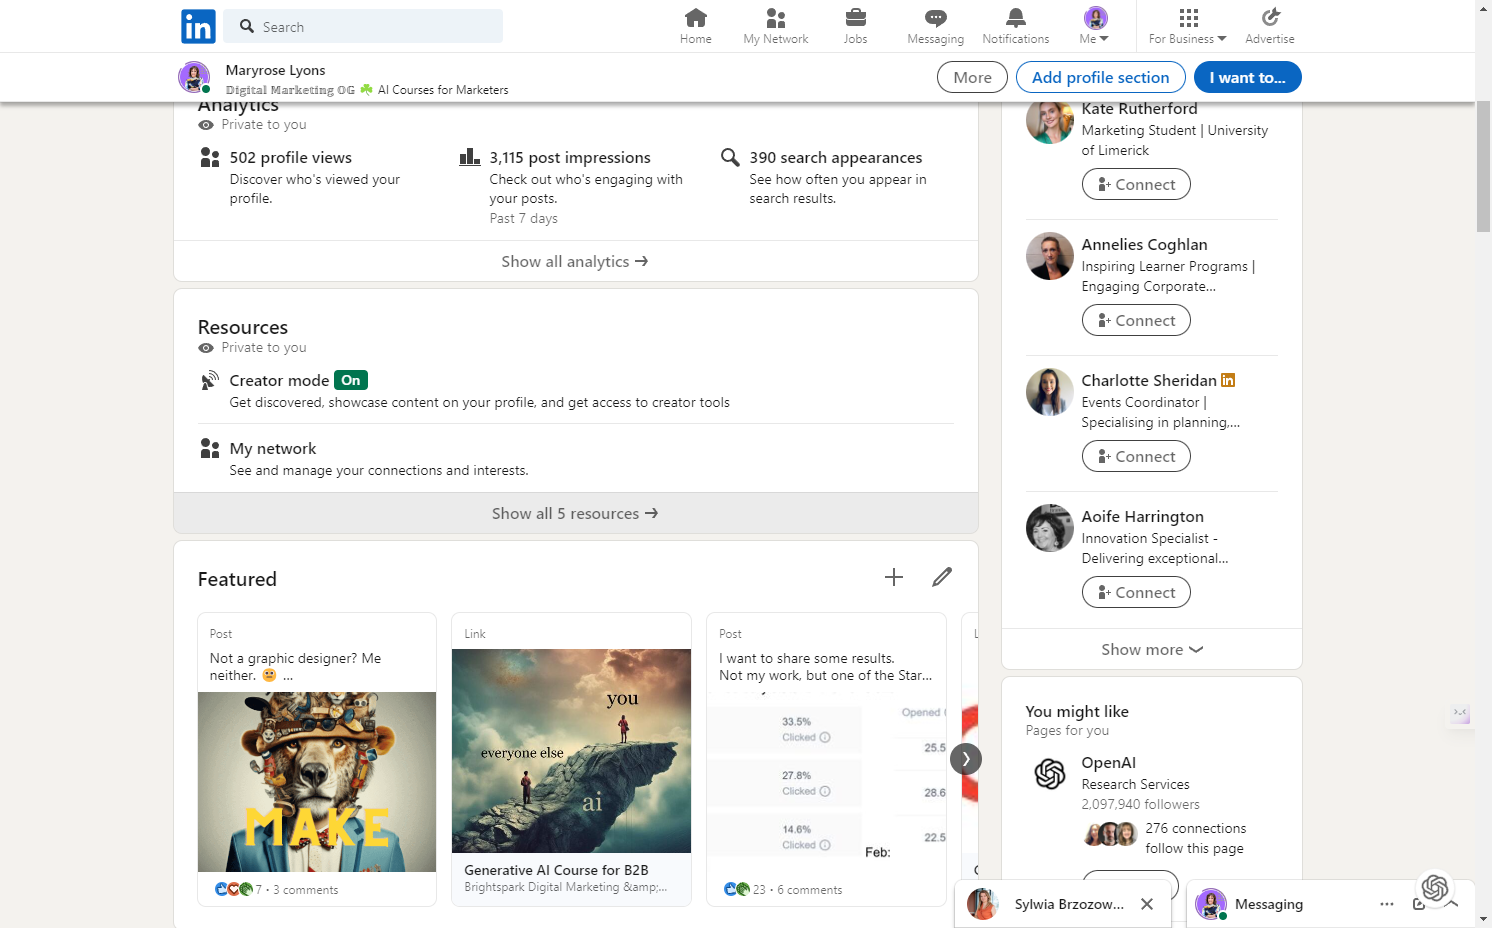Click the OpenAI page logo
1492x928 pixels.
[1050, 774]
